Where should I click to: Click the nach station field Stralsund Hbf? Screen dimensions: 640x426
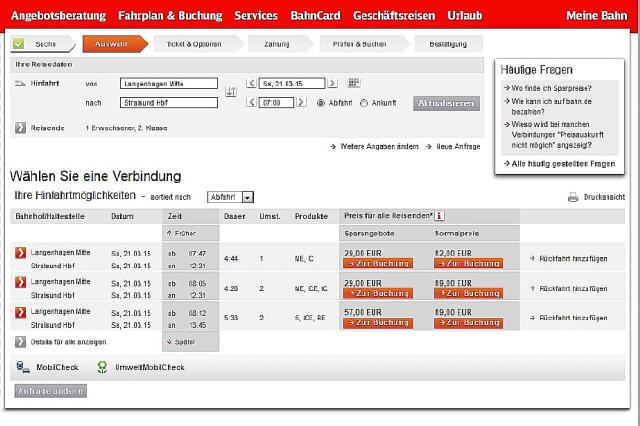point(169,102)
